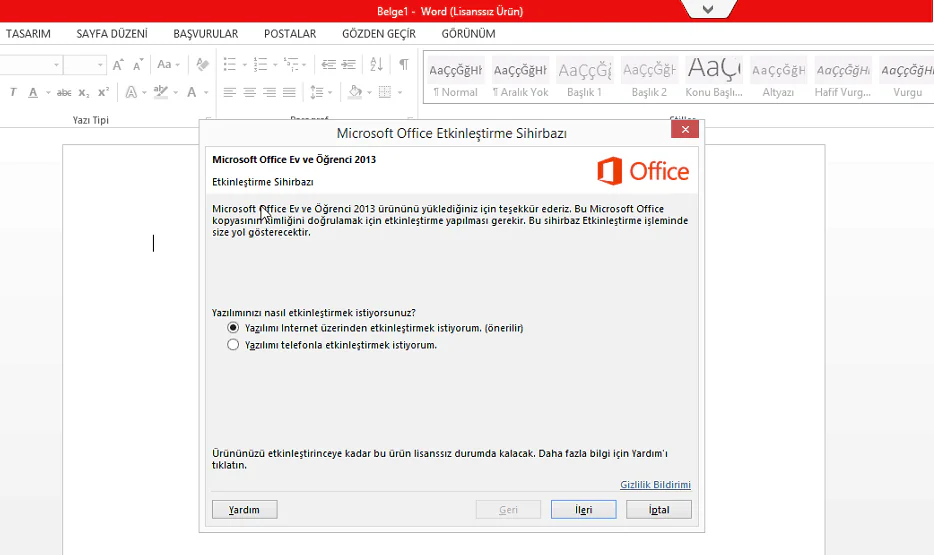
Task: Align text to the right
Action: (x=270, y=92)
